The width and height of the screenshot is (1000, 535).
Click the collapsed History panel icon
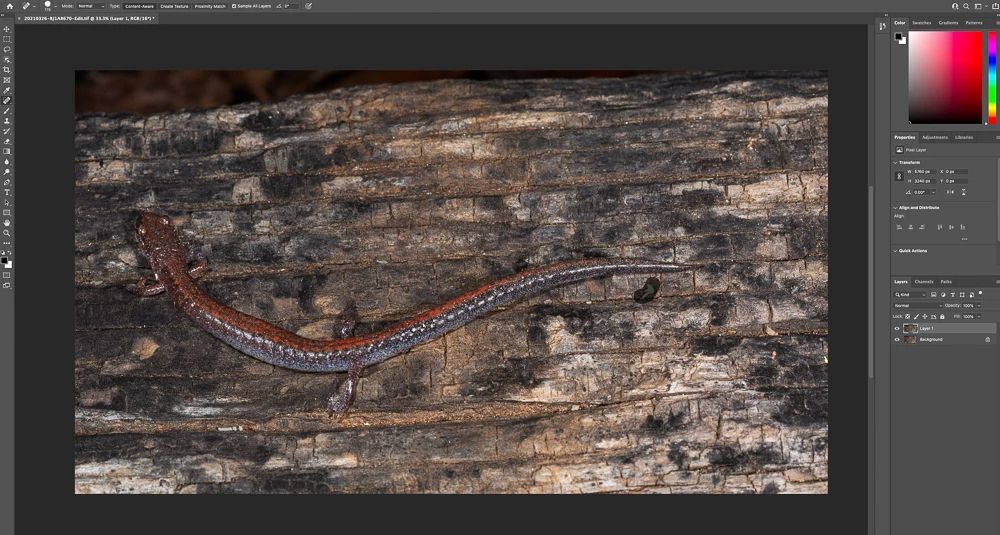[x=883, y=27]
